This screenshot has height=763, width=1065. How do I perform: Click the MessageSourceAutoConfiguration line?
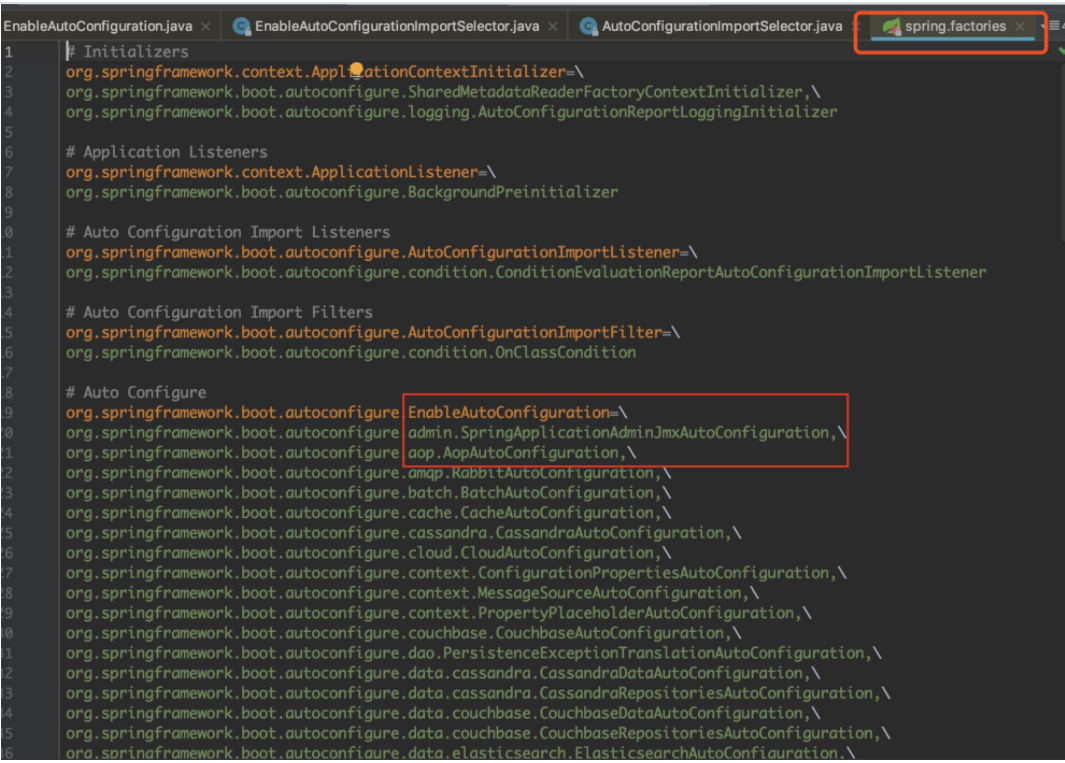point(412,593)
